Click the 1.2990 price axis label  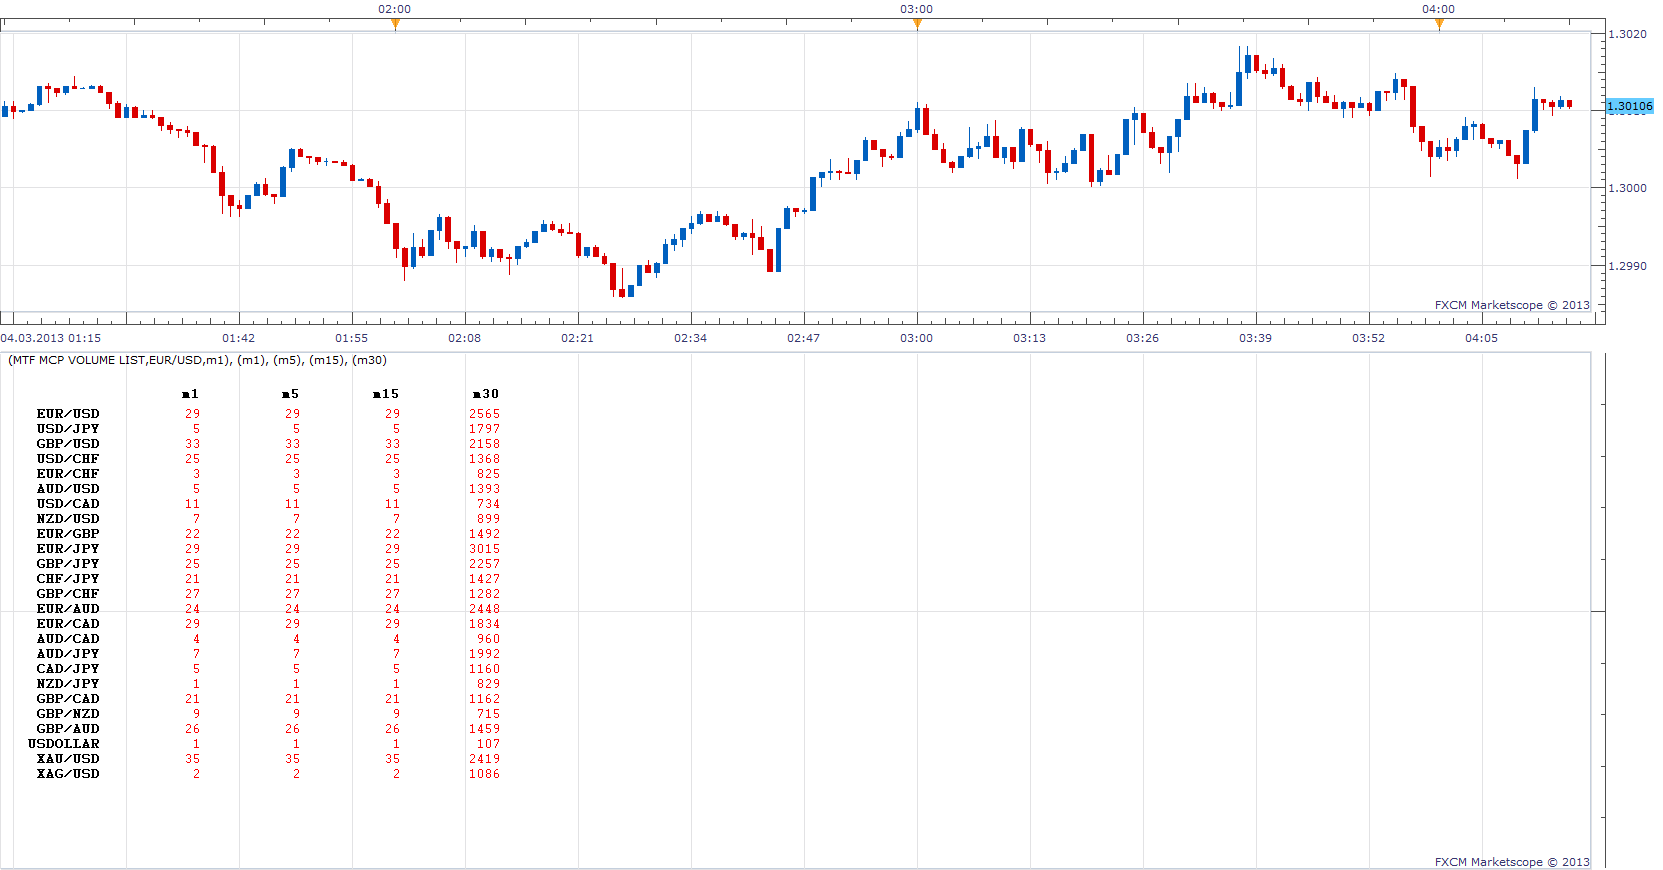pos(1627,266)
